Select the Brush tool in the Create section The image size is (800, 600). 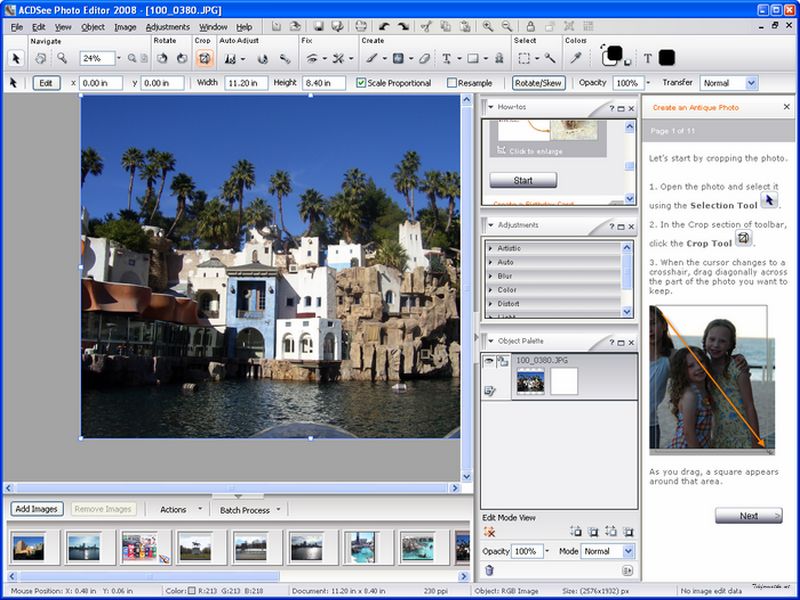coord(372,58)
